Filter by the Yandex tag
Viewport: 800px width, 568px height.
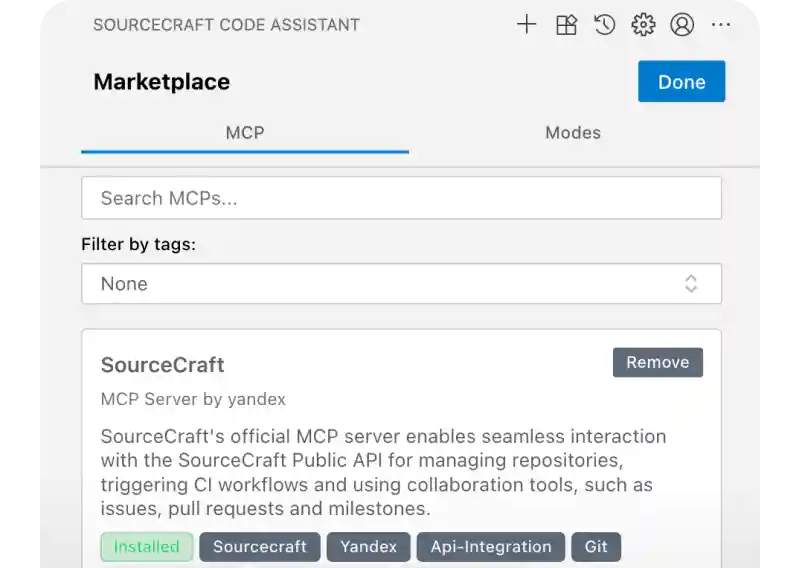coord(368,547)
